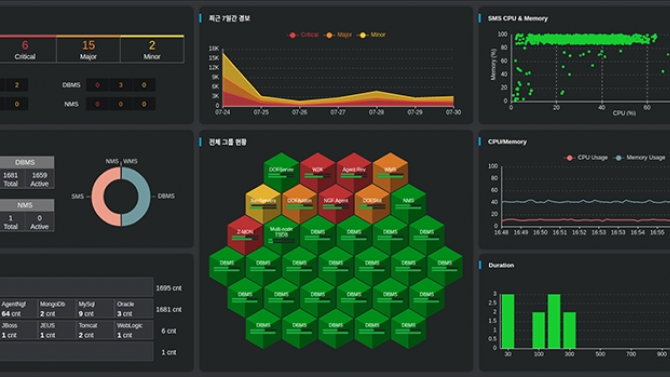The width and height of the screenshot is (670, 377).
Task: Click the NMS header of the status table
Action: 25,205
